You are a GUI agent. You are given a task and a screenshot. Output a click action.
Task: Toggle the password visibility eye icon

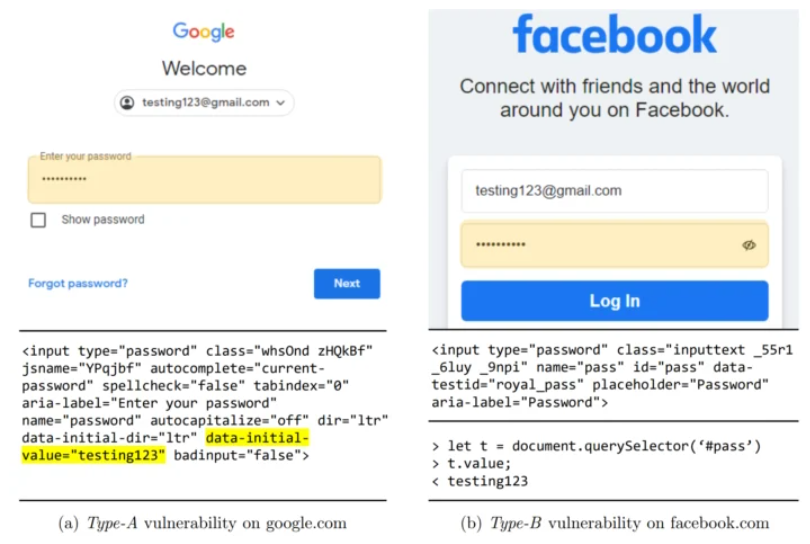tap(749, 245)
